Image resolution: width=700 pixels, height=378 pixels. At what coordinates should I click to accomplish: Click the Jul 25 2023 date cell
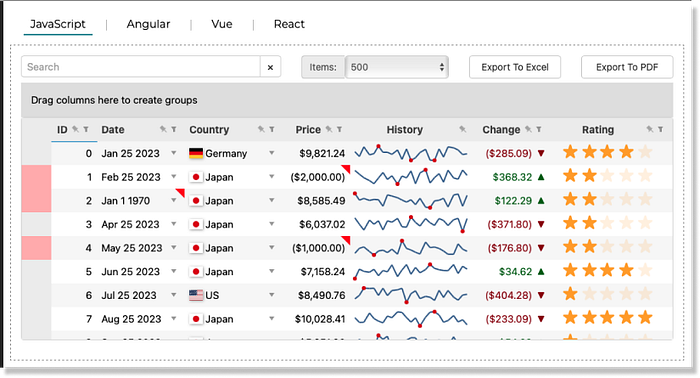pyautogui.click(x=129, y=295)
